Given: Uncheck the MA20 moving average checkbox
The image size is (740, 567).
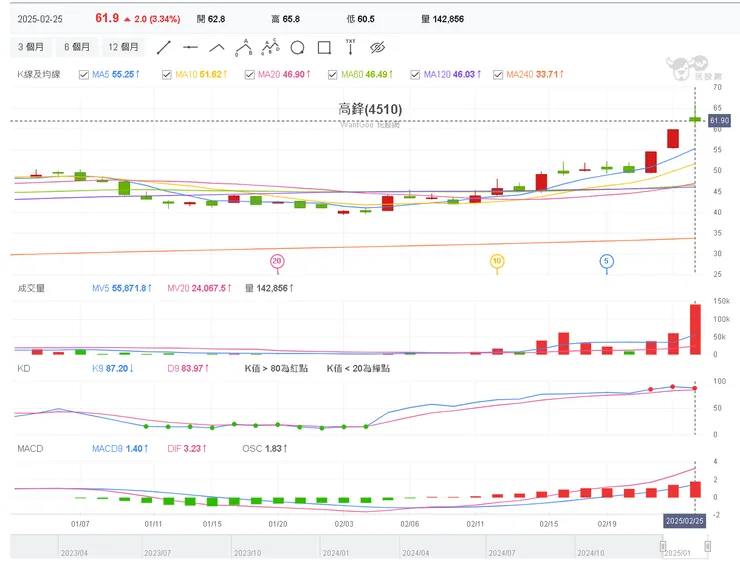Looking at the screenshot, I should coord(250,75).
